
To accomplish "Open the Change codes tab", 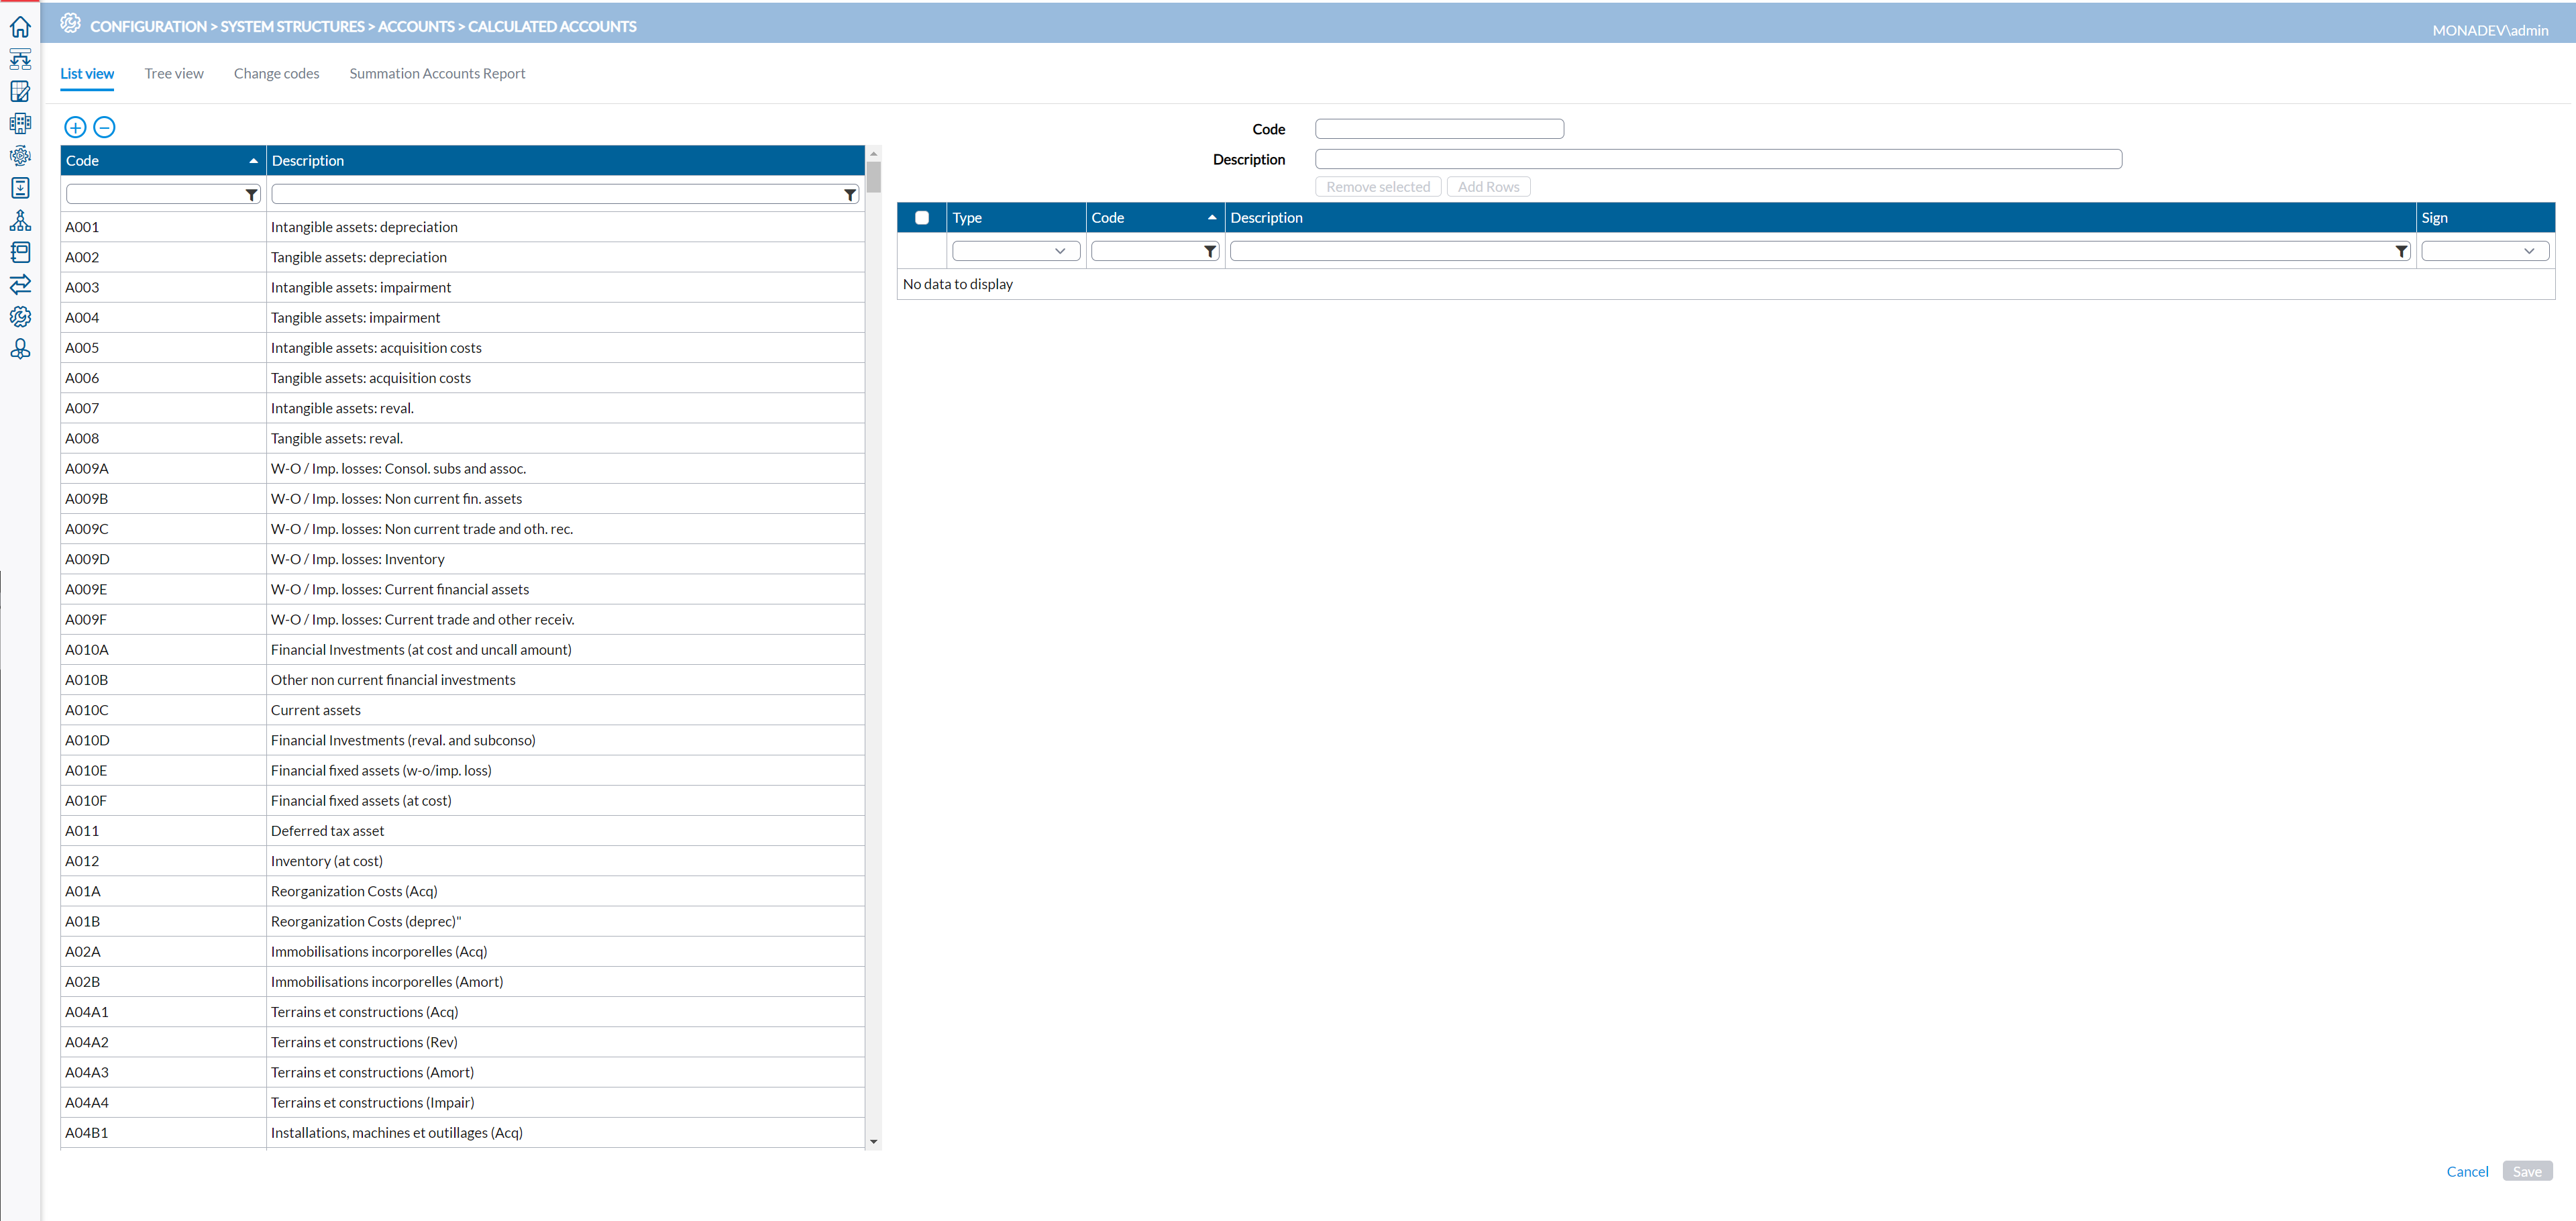I will (x=277, y=73).
